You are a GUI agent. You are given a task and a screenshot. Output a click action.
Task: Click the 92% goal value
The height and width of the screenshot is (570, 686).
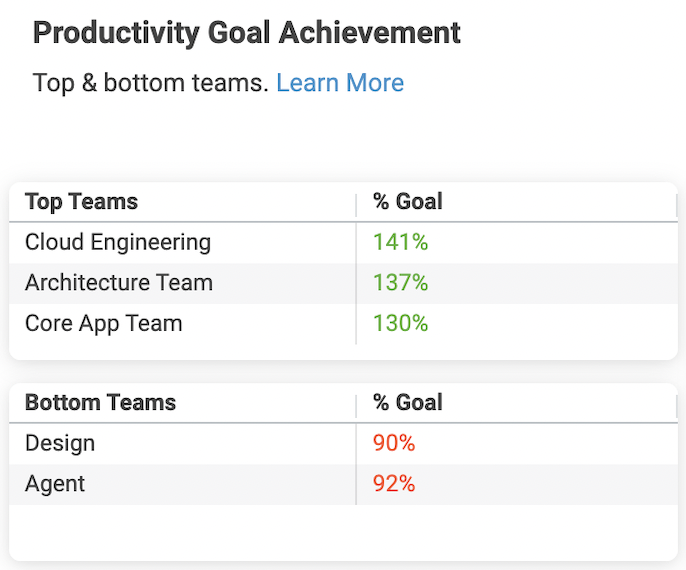[394, 484]
